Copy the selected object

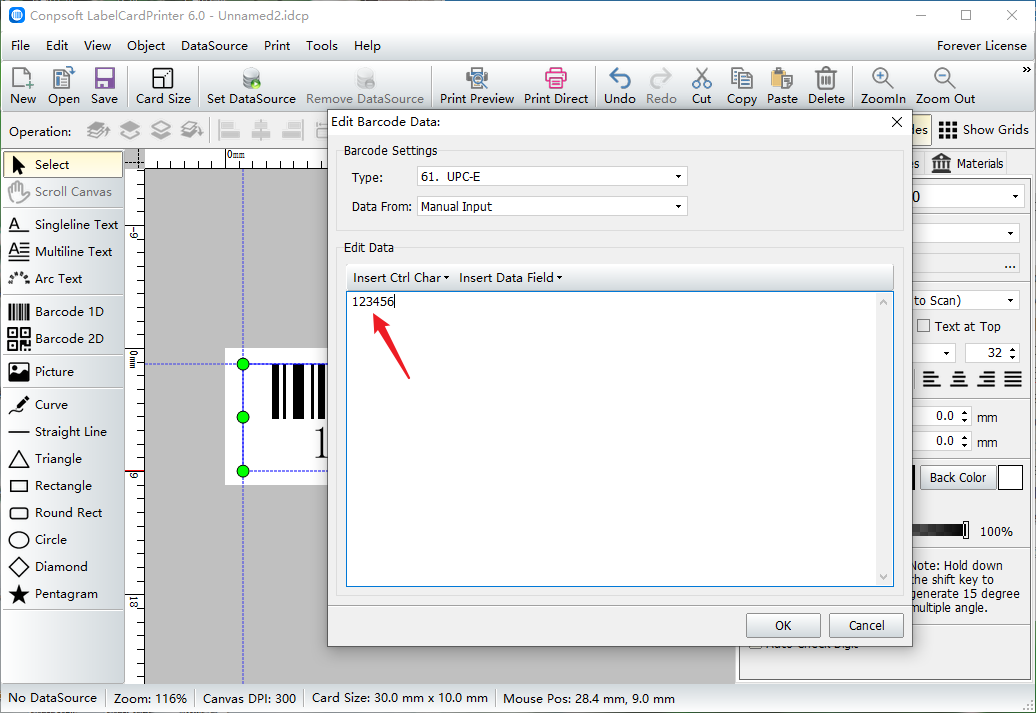[x=741, y=86]
